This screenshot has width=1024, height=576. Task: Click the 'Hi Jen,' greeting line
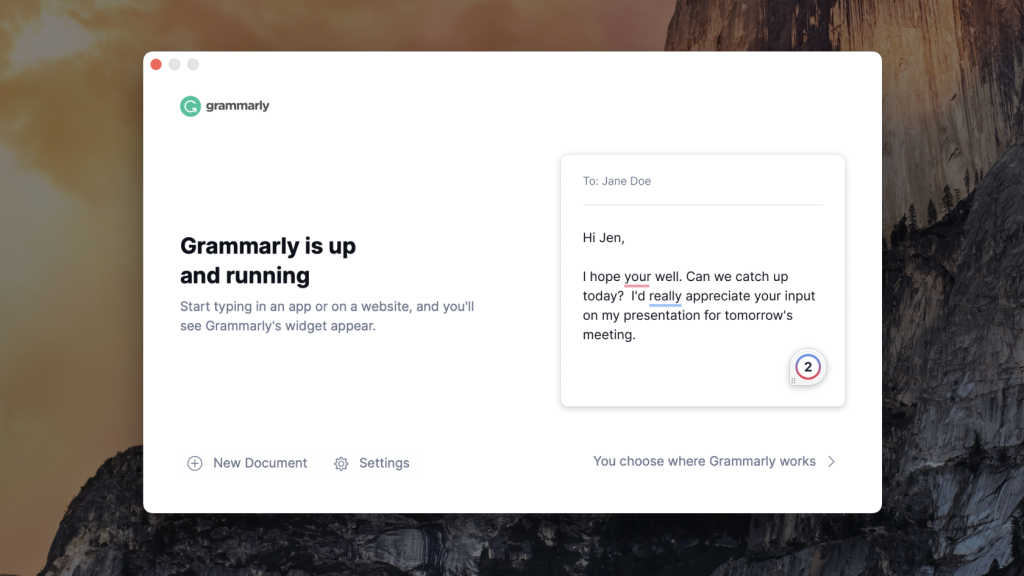point(604,238)
